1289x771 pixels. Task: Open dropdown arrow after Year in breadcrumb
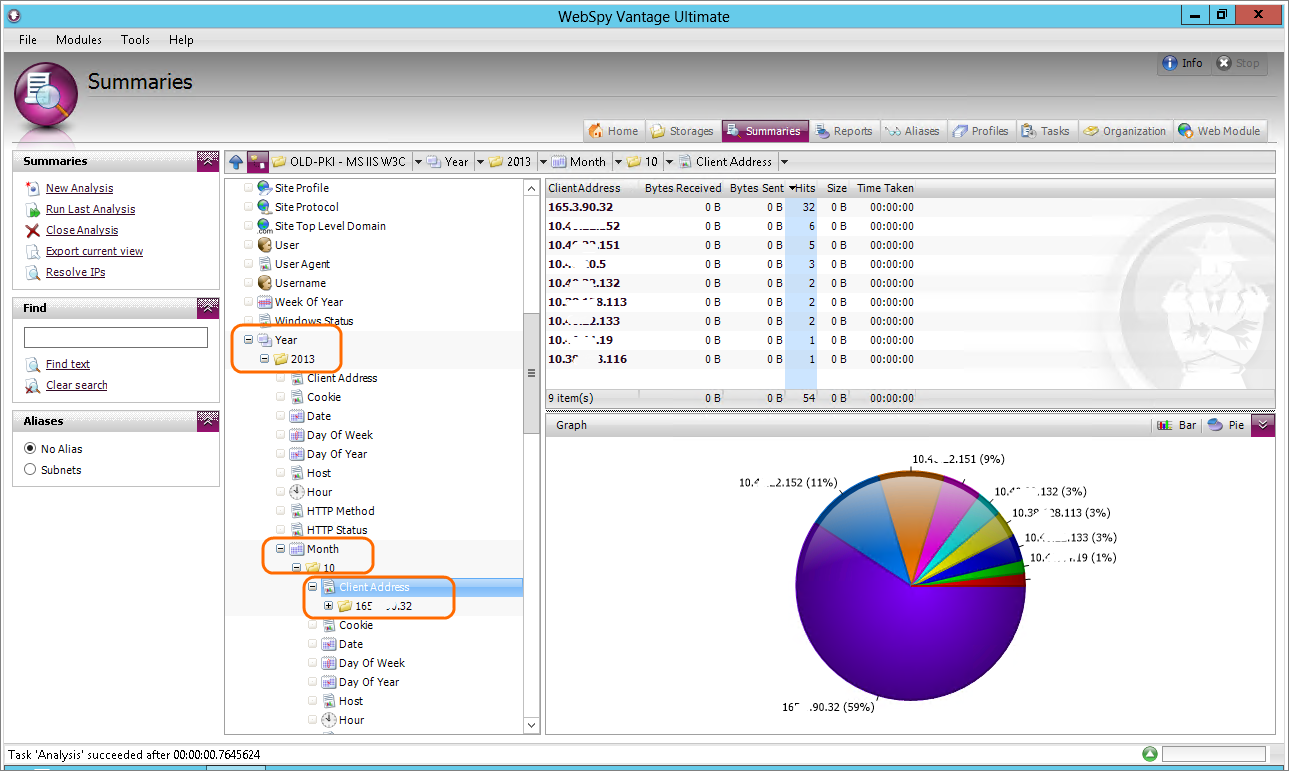coord(480,161)
